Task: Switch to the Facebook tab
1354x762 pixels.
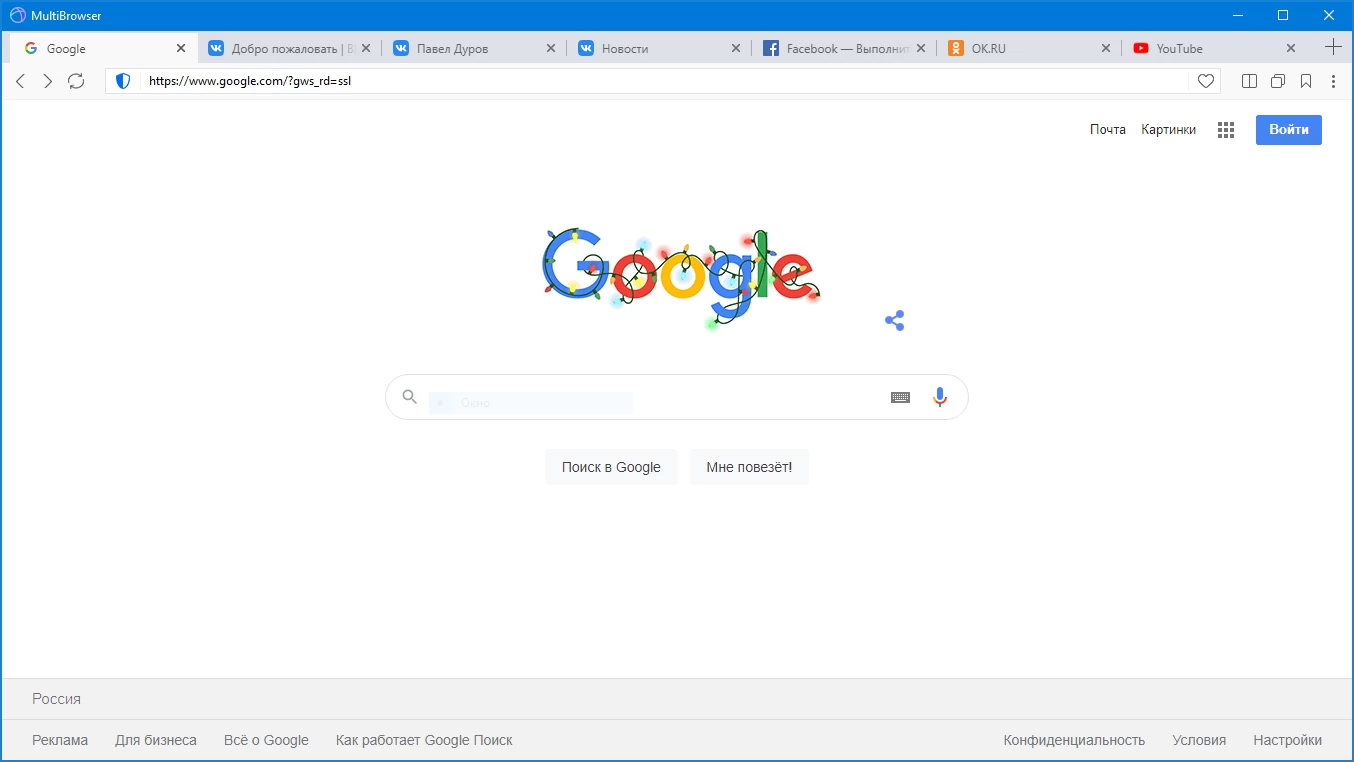Action: (844, 48)
